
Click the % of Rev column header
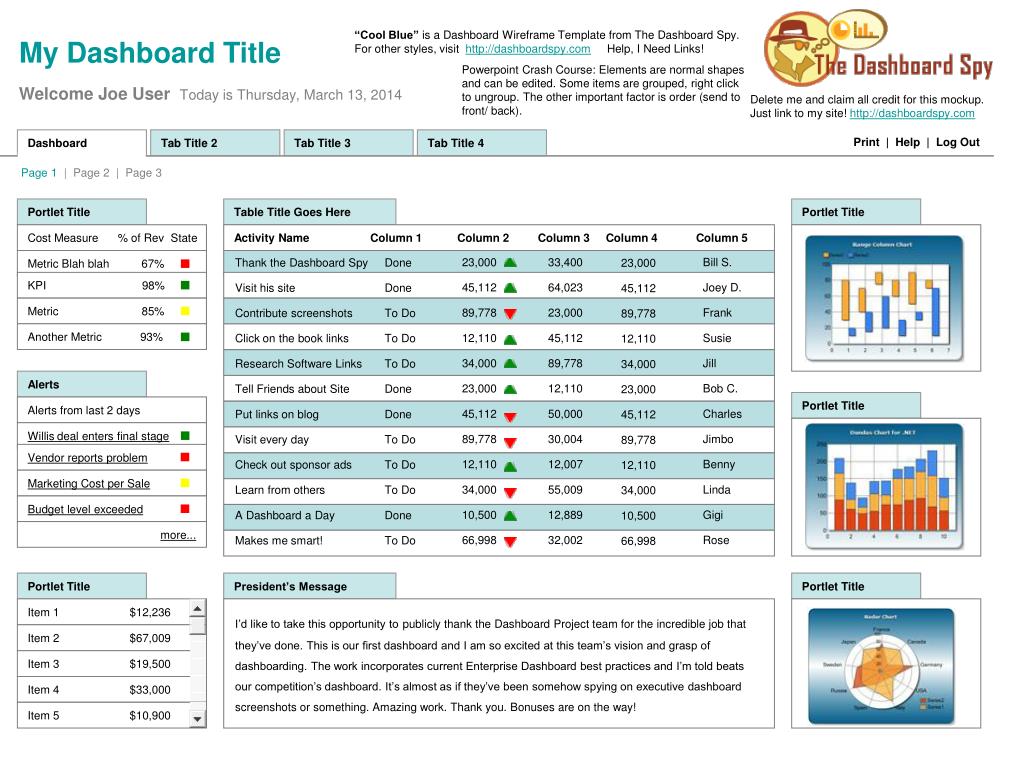coord(140,238)
